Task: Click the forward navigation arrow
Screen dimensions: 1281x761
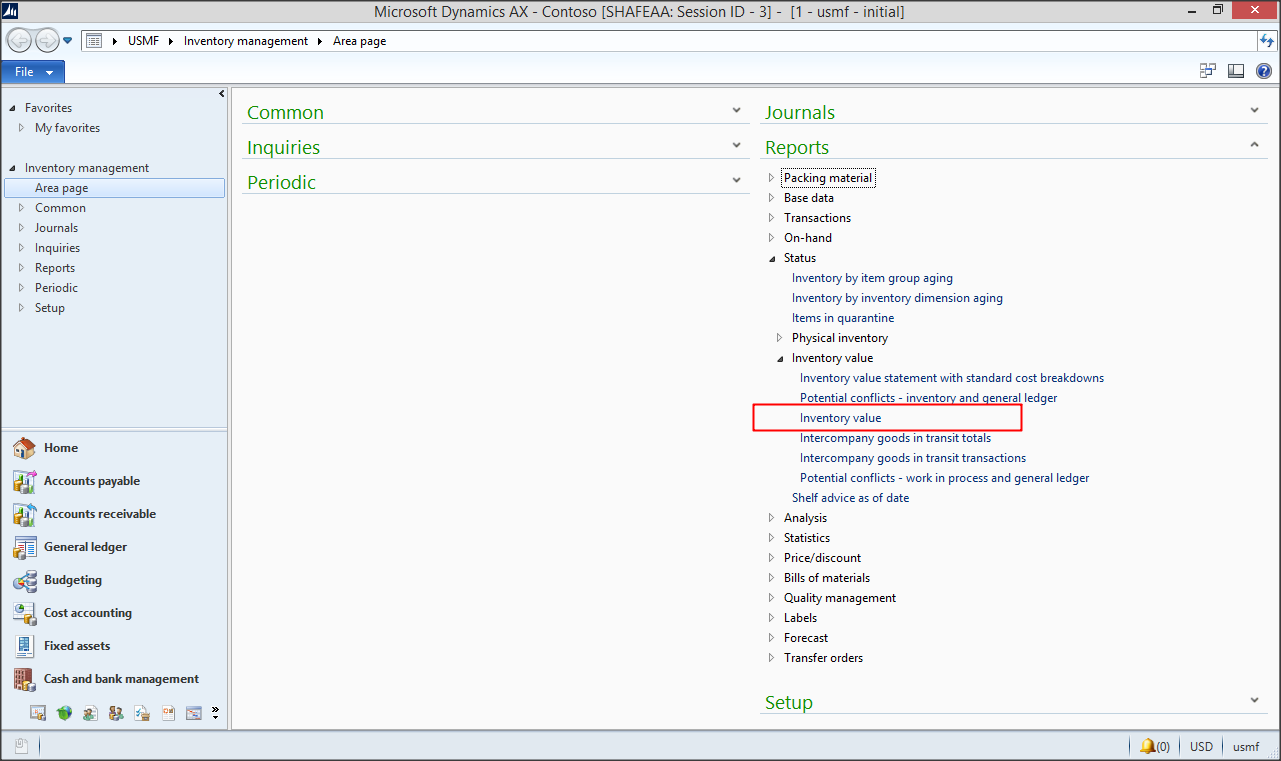Action: pos(46,41)
